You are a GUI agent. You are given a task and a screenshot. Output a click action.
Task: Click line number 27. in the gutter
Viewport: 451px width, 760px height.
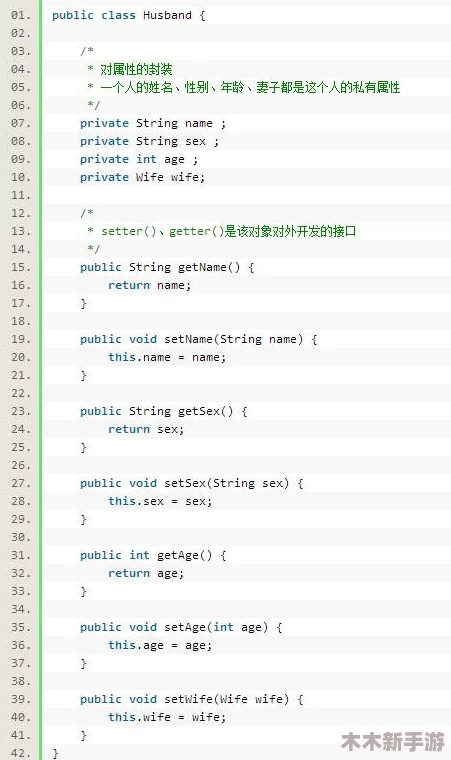point(21,484)
